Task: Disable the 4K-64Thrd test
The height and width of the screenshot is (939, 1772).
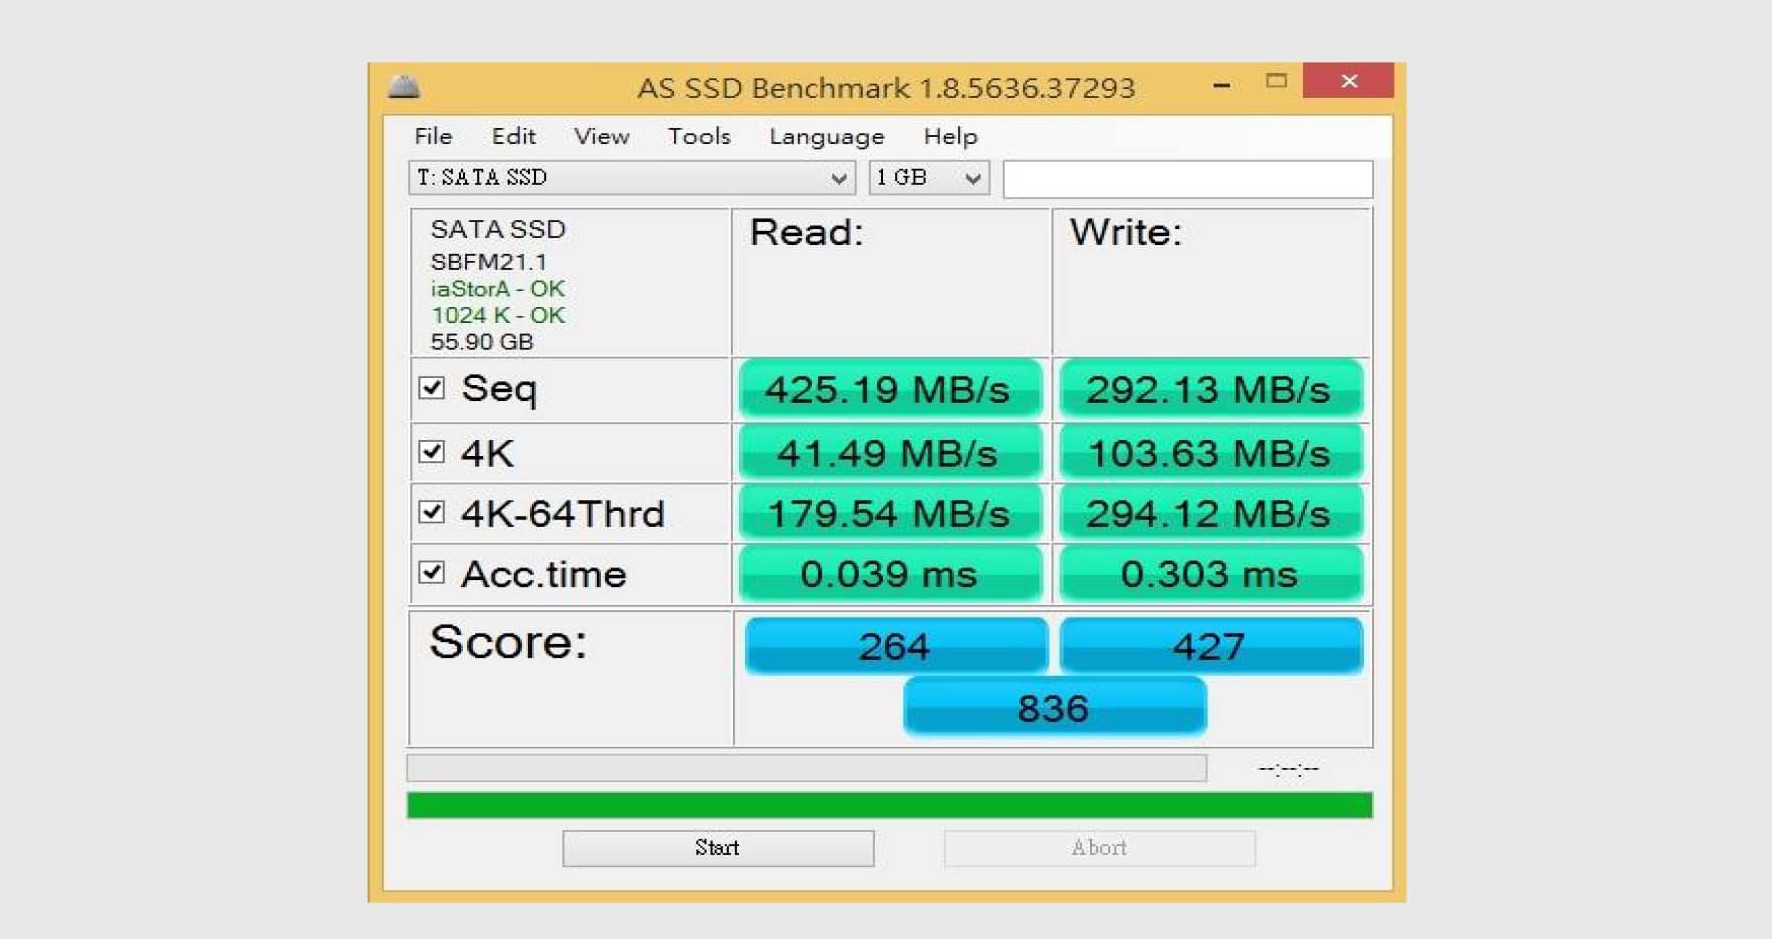Action: (x=433, y=512)
